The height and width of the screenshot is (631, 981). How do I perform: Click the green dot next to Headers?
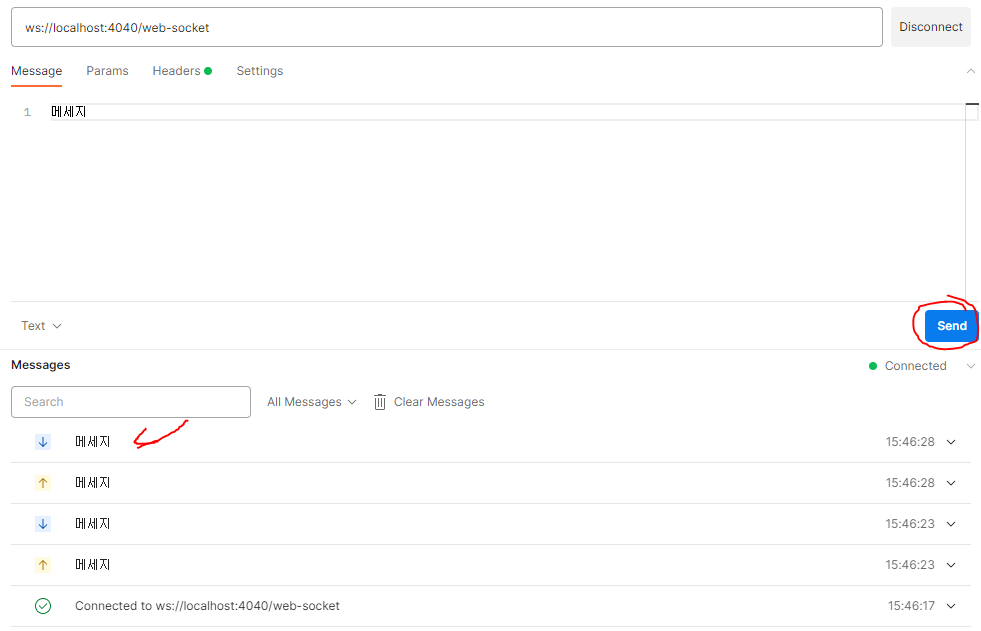tap(208, 71)
